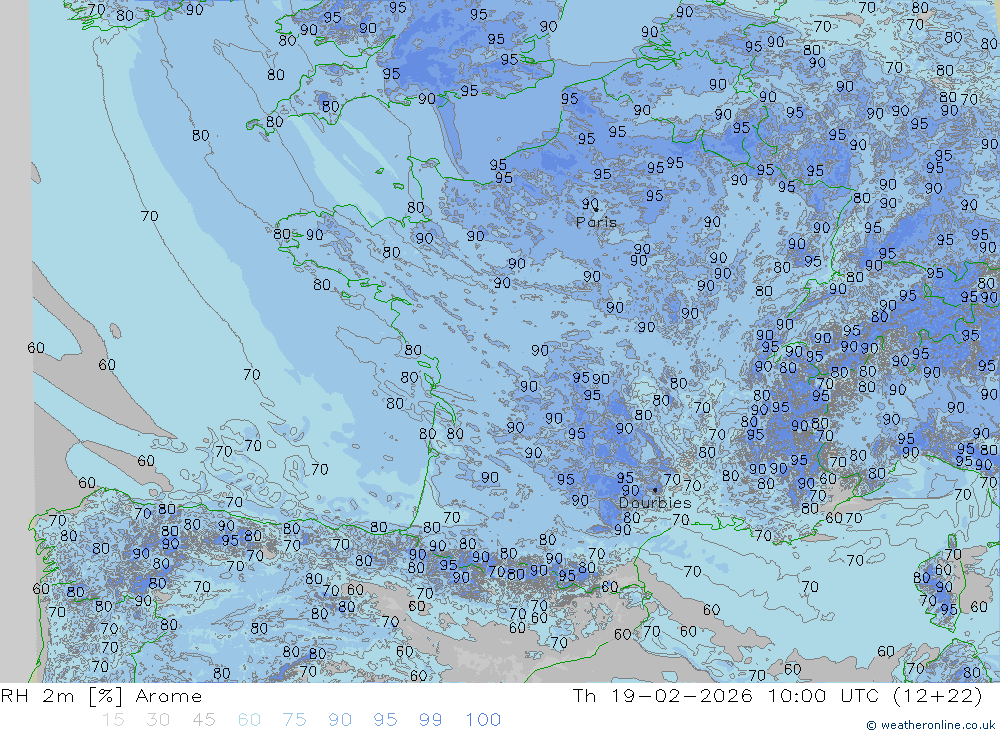Image resolution: width=1000 pixels, height=733 pixels.
Task: Click the Paris location dot marker
Action: [x=596, y=209]
